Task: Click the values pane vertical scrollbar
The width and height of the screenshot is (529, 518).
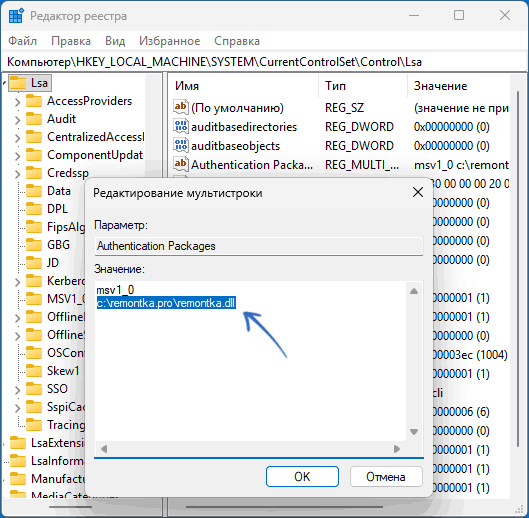Action: tap(518, 268)
